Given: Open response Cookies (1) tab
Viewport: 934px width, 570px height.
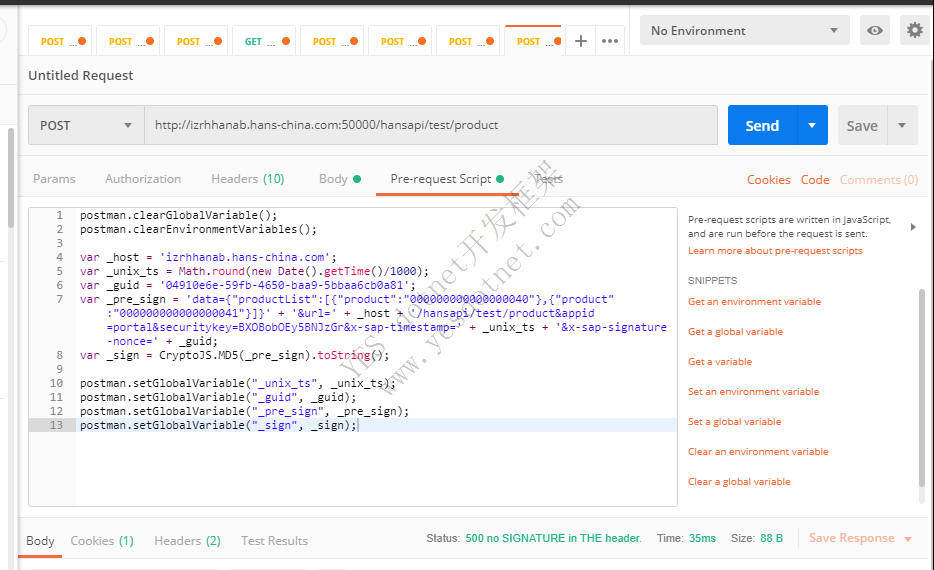Looking at the screenshot, I should point(102,541).
